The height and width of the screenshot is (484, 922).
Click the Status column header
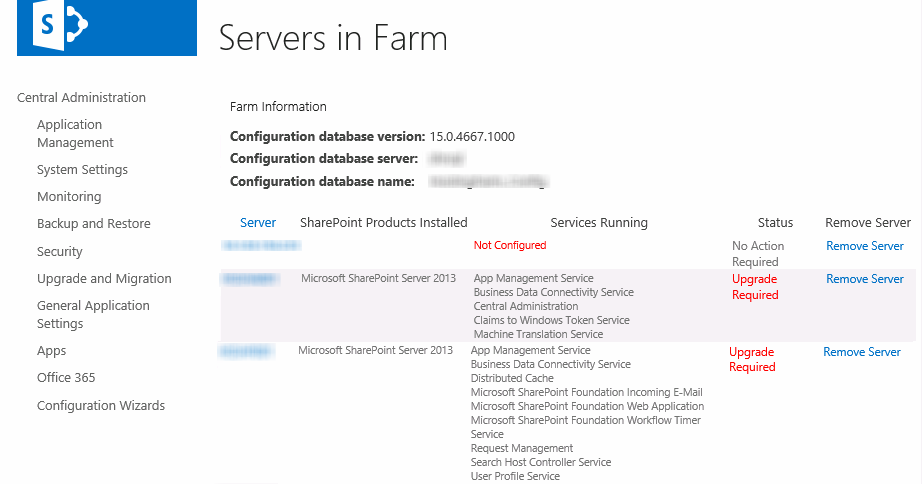(x=775, y=223)
